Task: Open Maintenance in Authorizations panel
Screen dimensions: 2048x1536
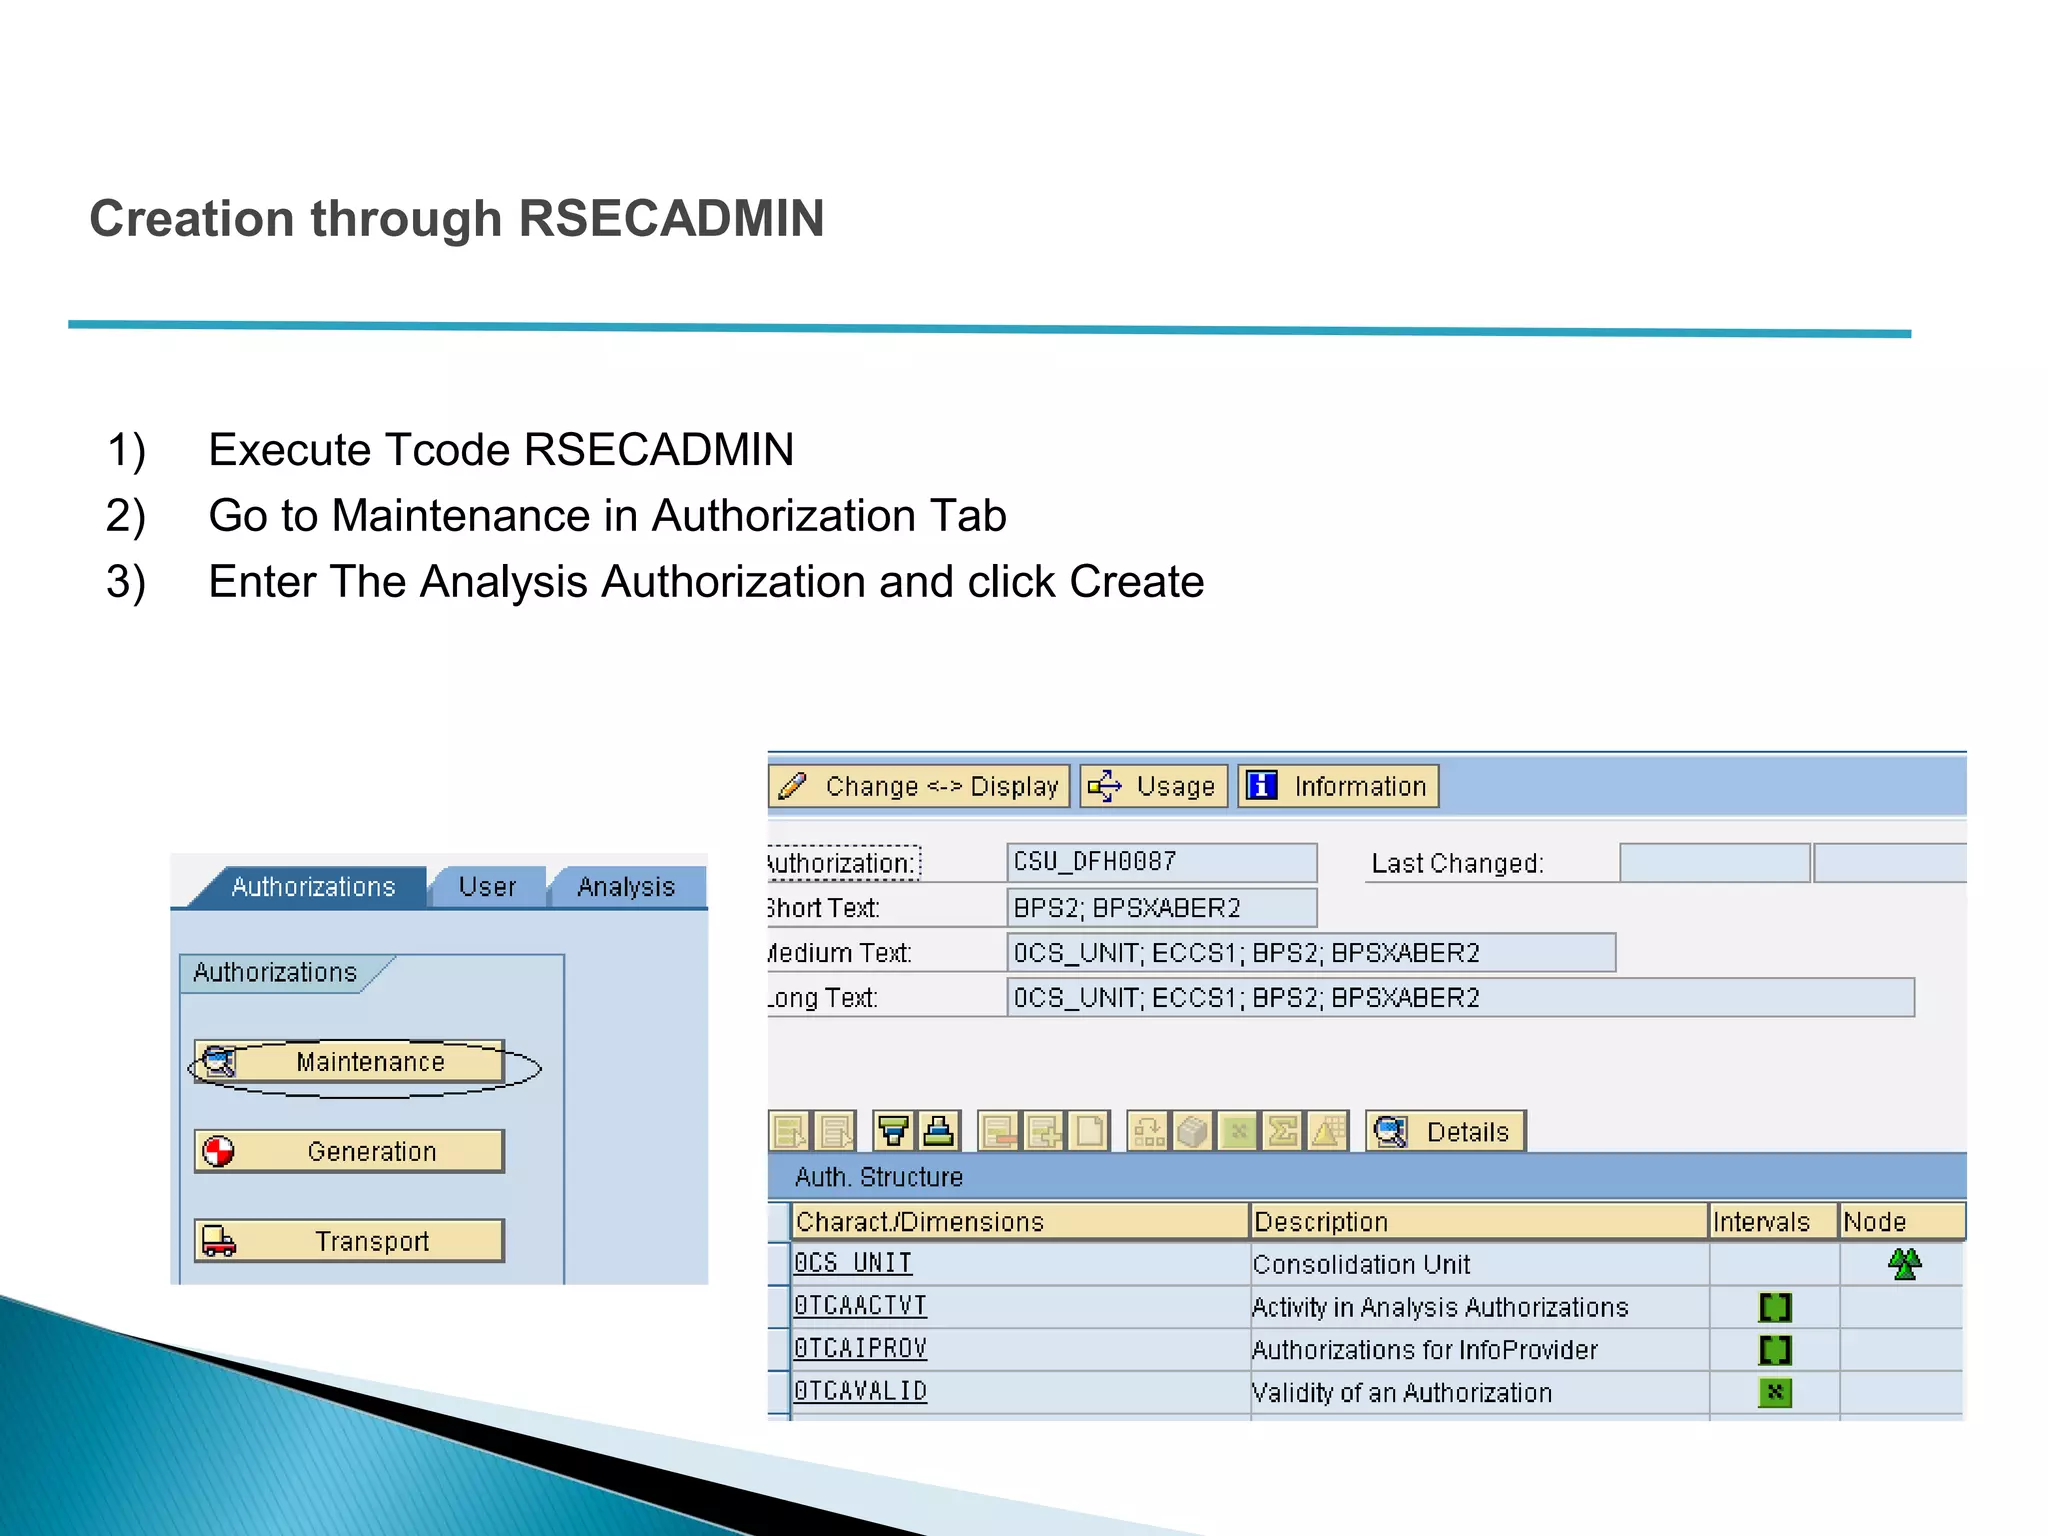Action: click(349, 1062)
